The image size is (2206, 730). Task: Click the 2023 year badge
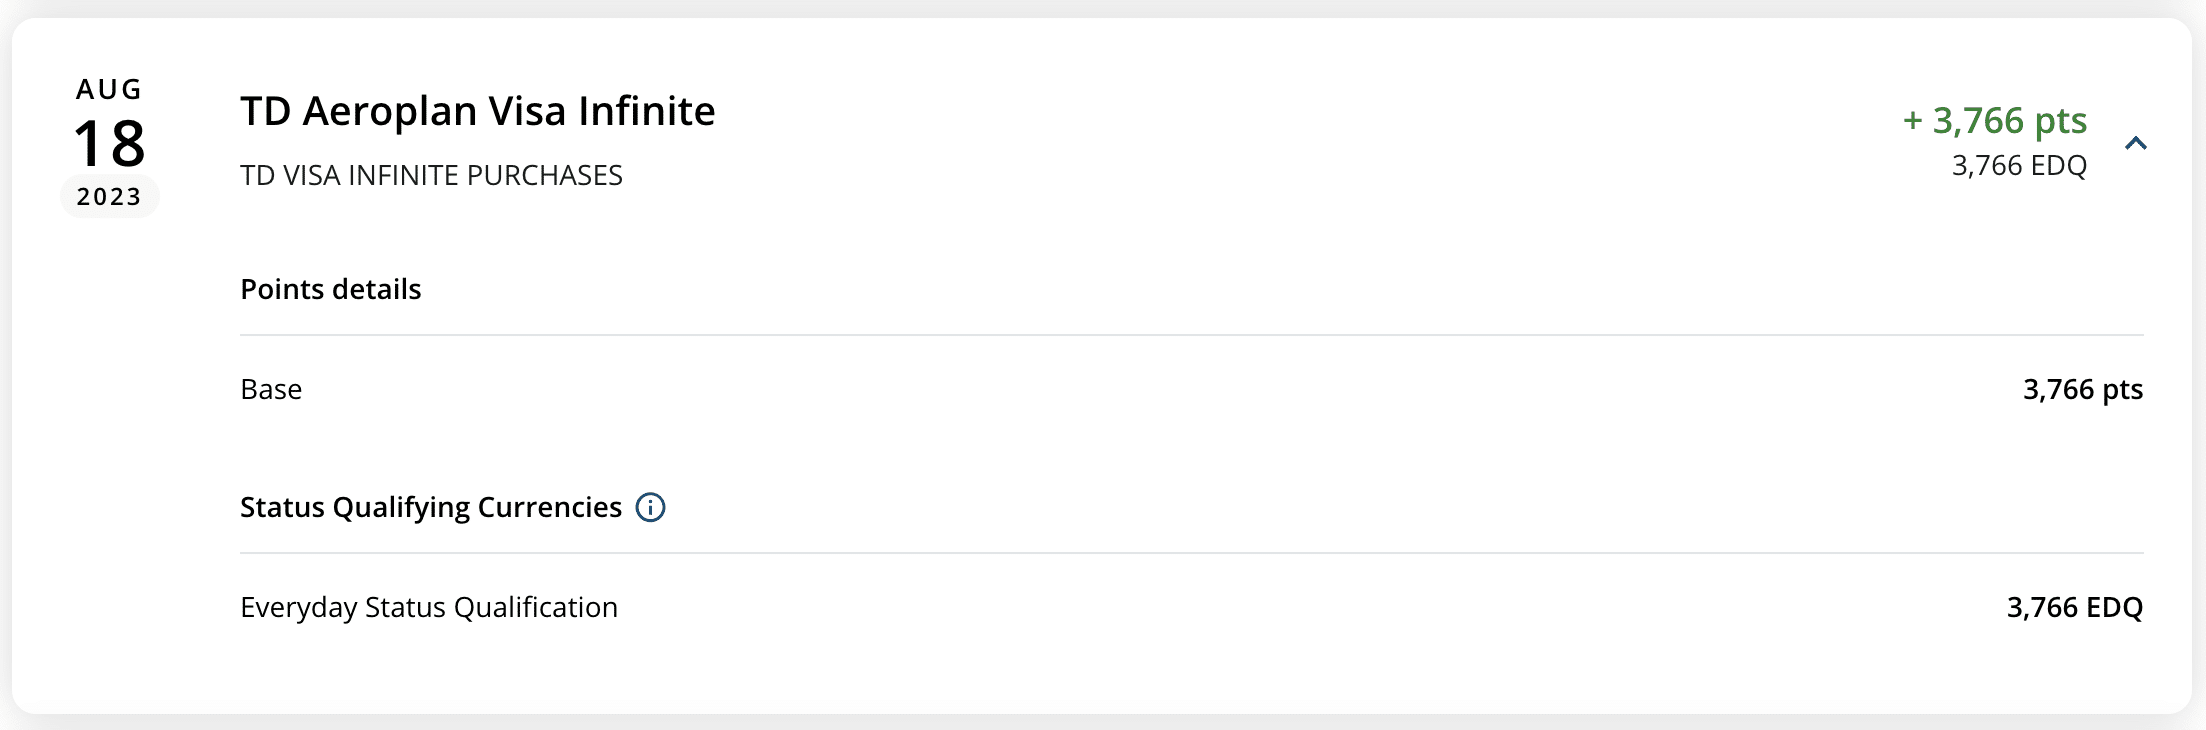[109, 196]
